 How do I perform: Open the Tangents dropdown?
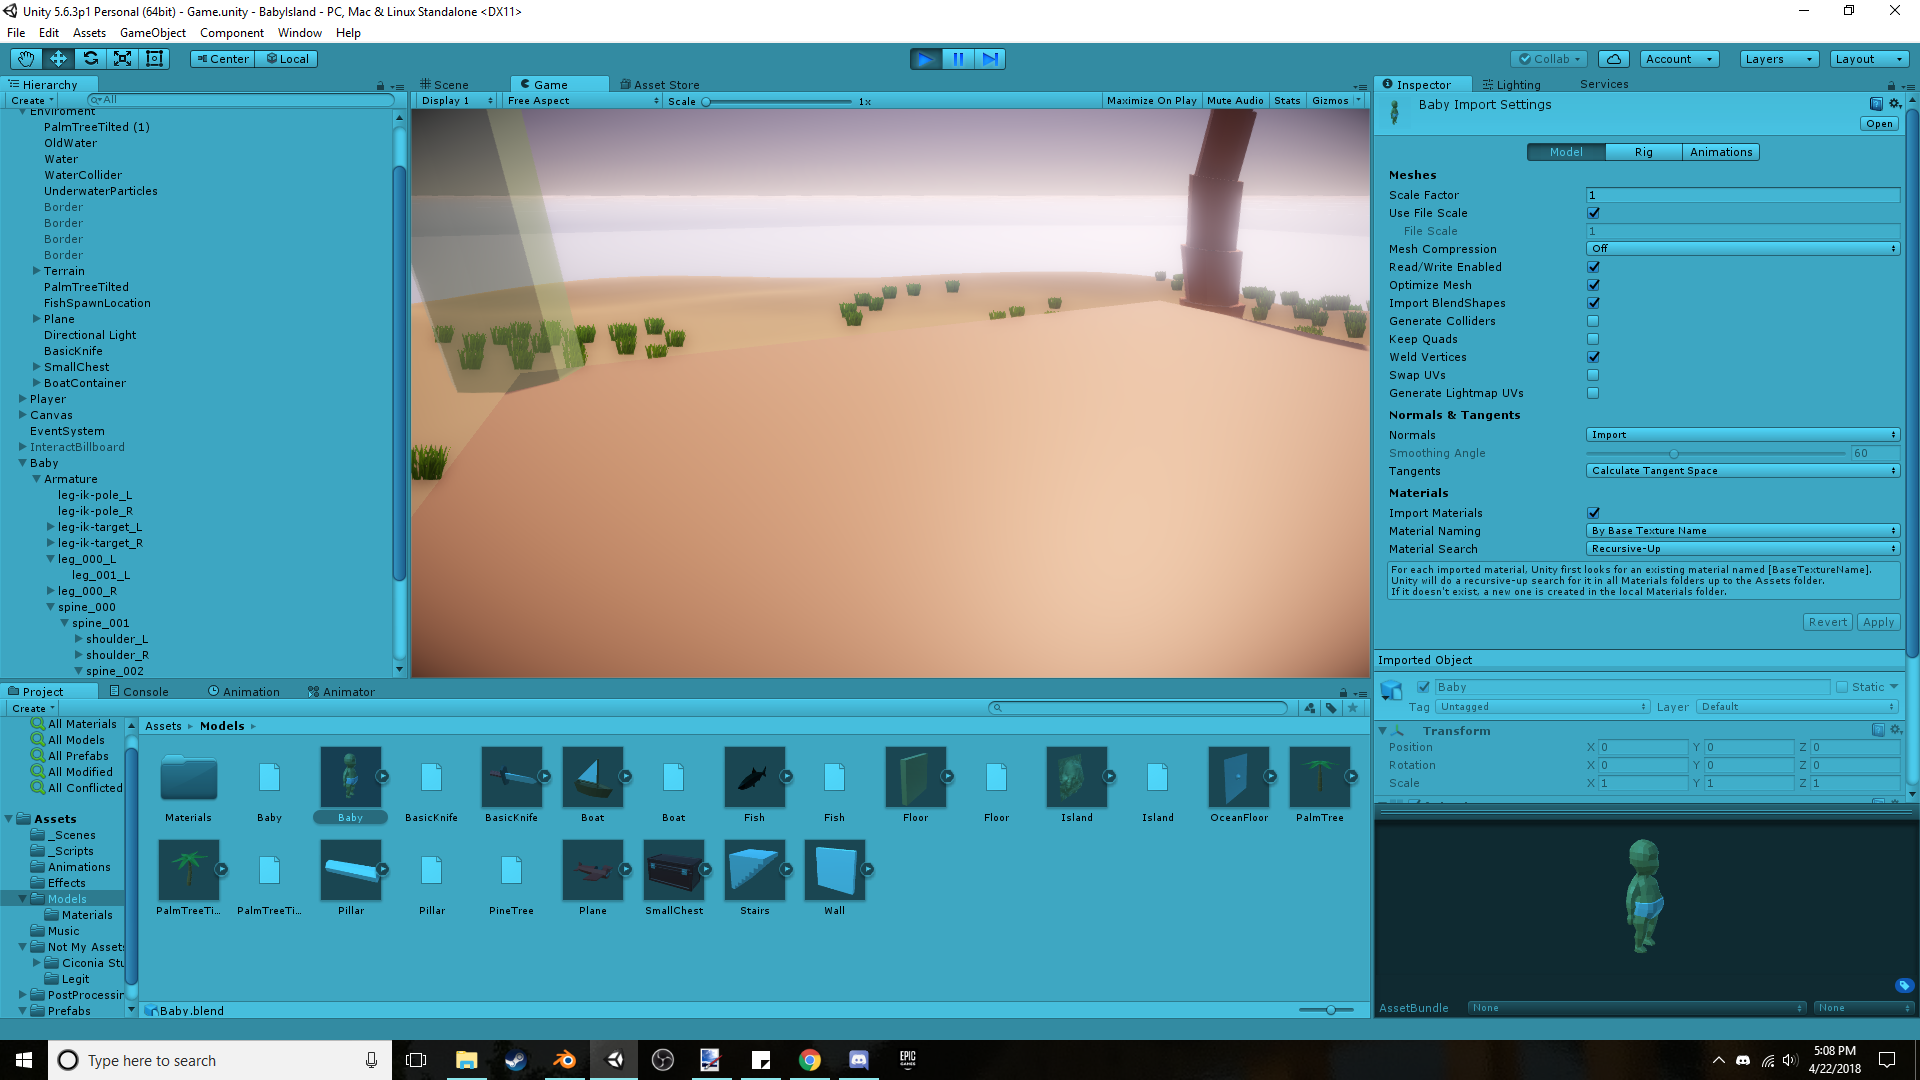[x=1743, y=471]
